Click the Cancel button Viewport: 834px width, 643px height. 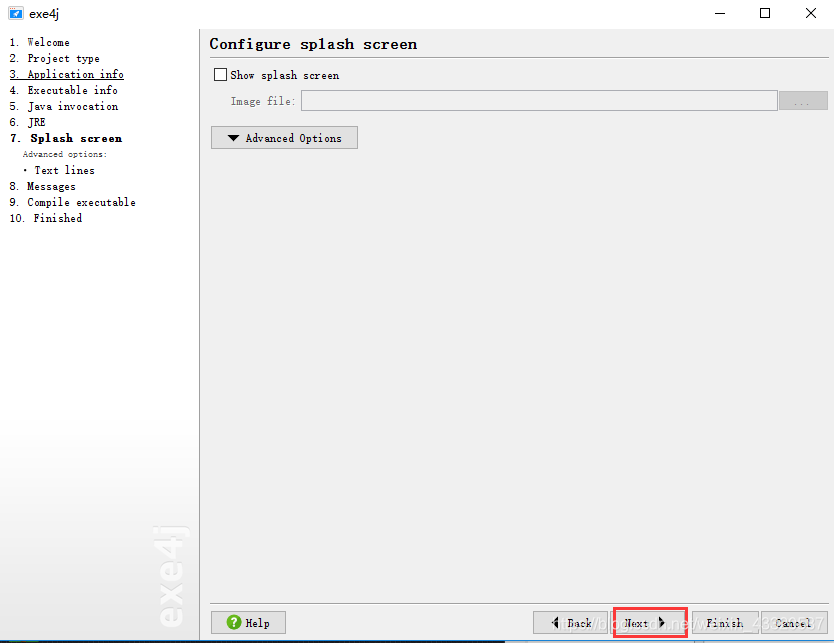pyautogui.click(x=794, y=622)
